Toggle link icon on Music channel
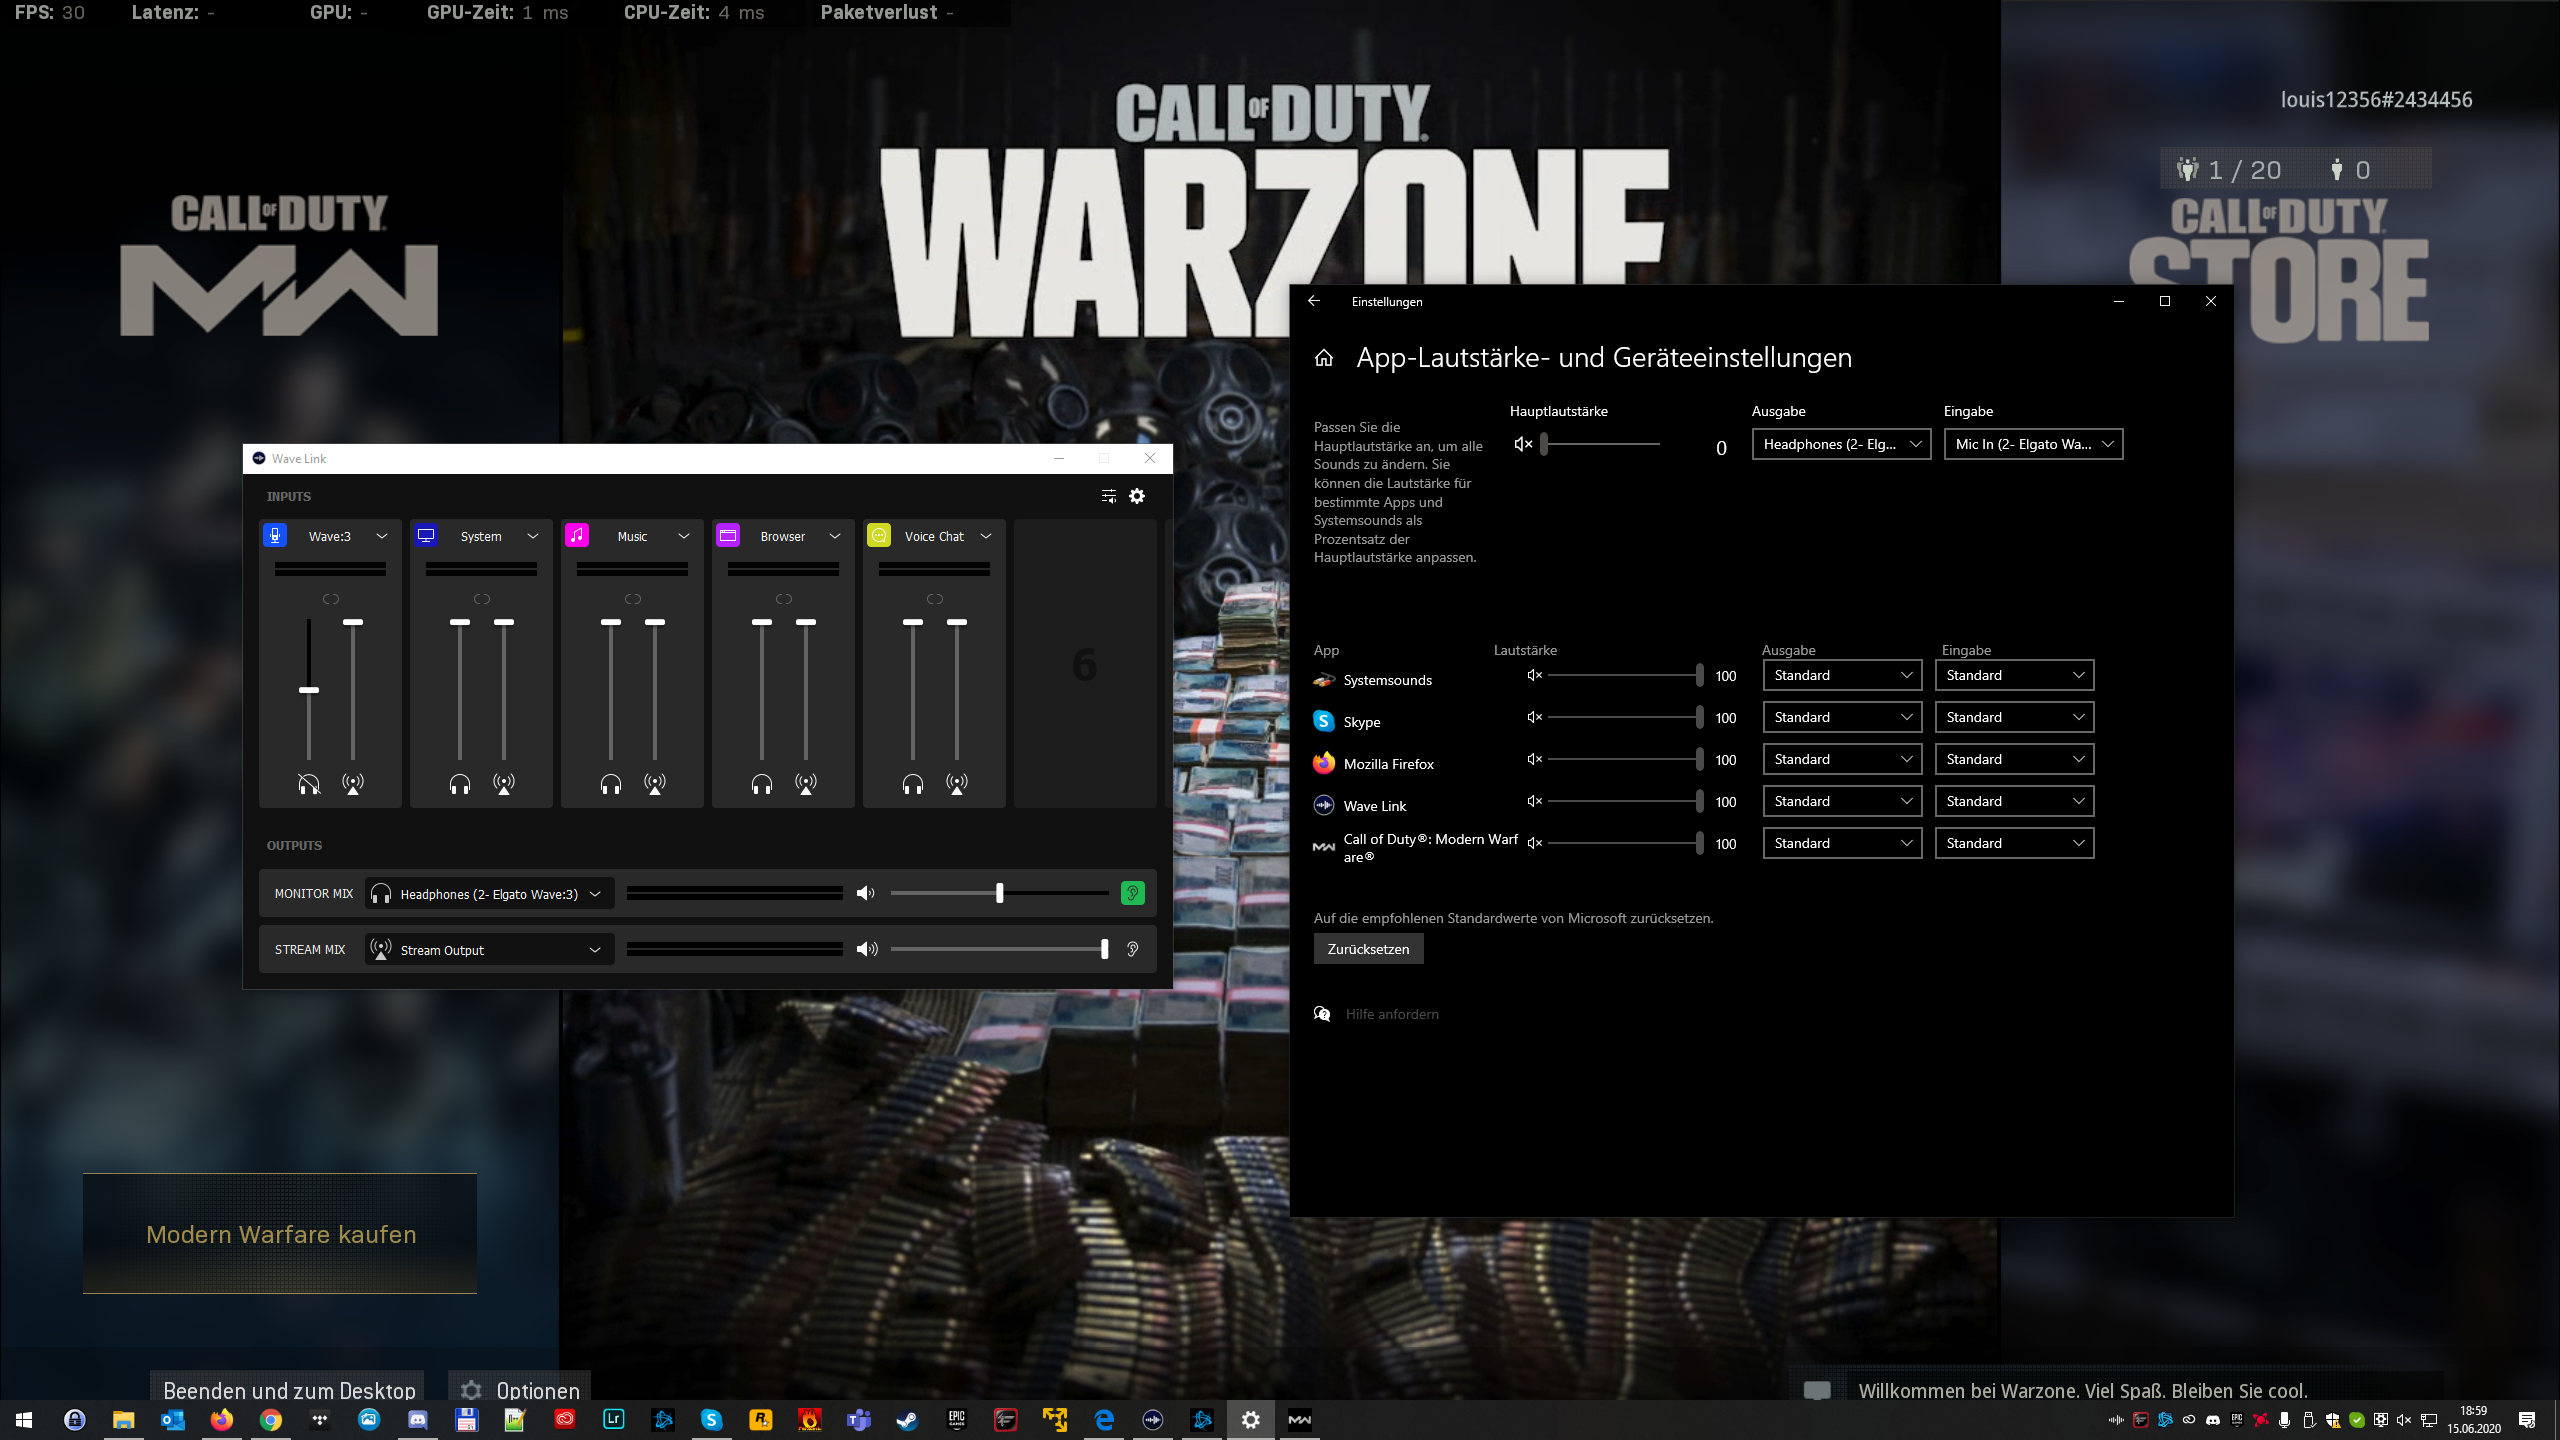 pyautogui.click(x=633, y=599)
